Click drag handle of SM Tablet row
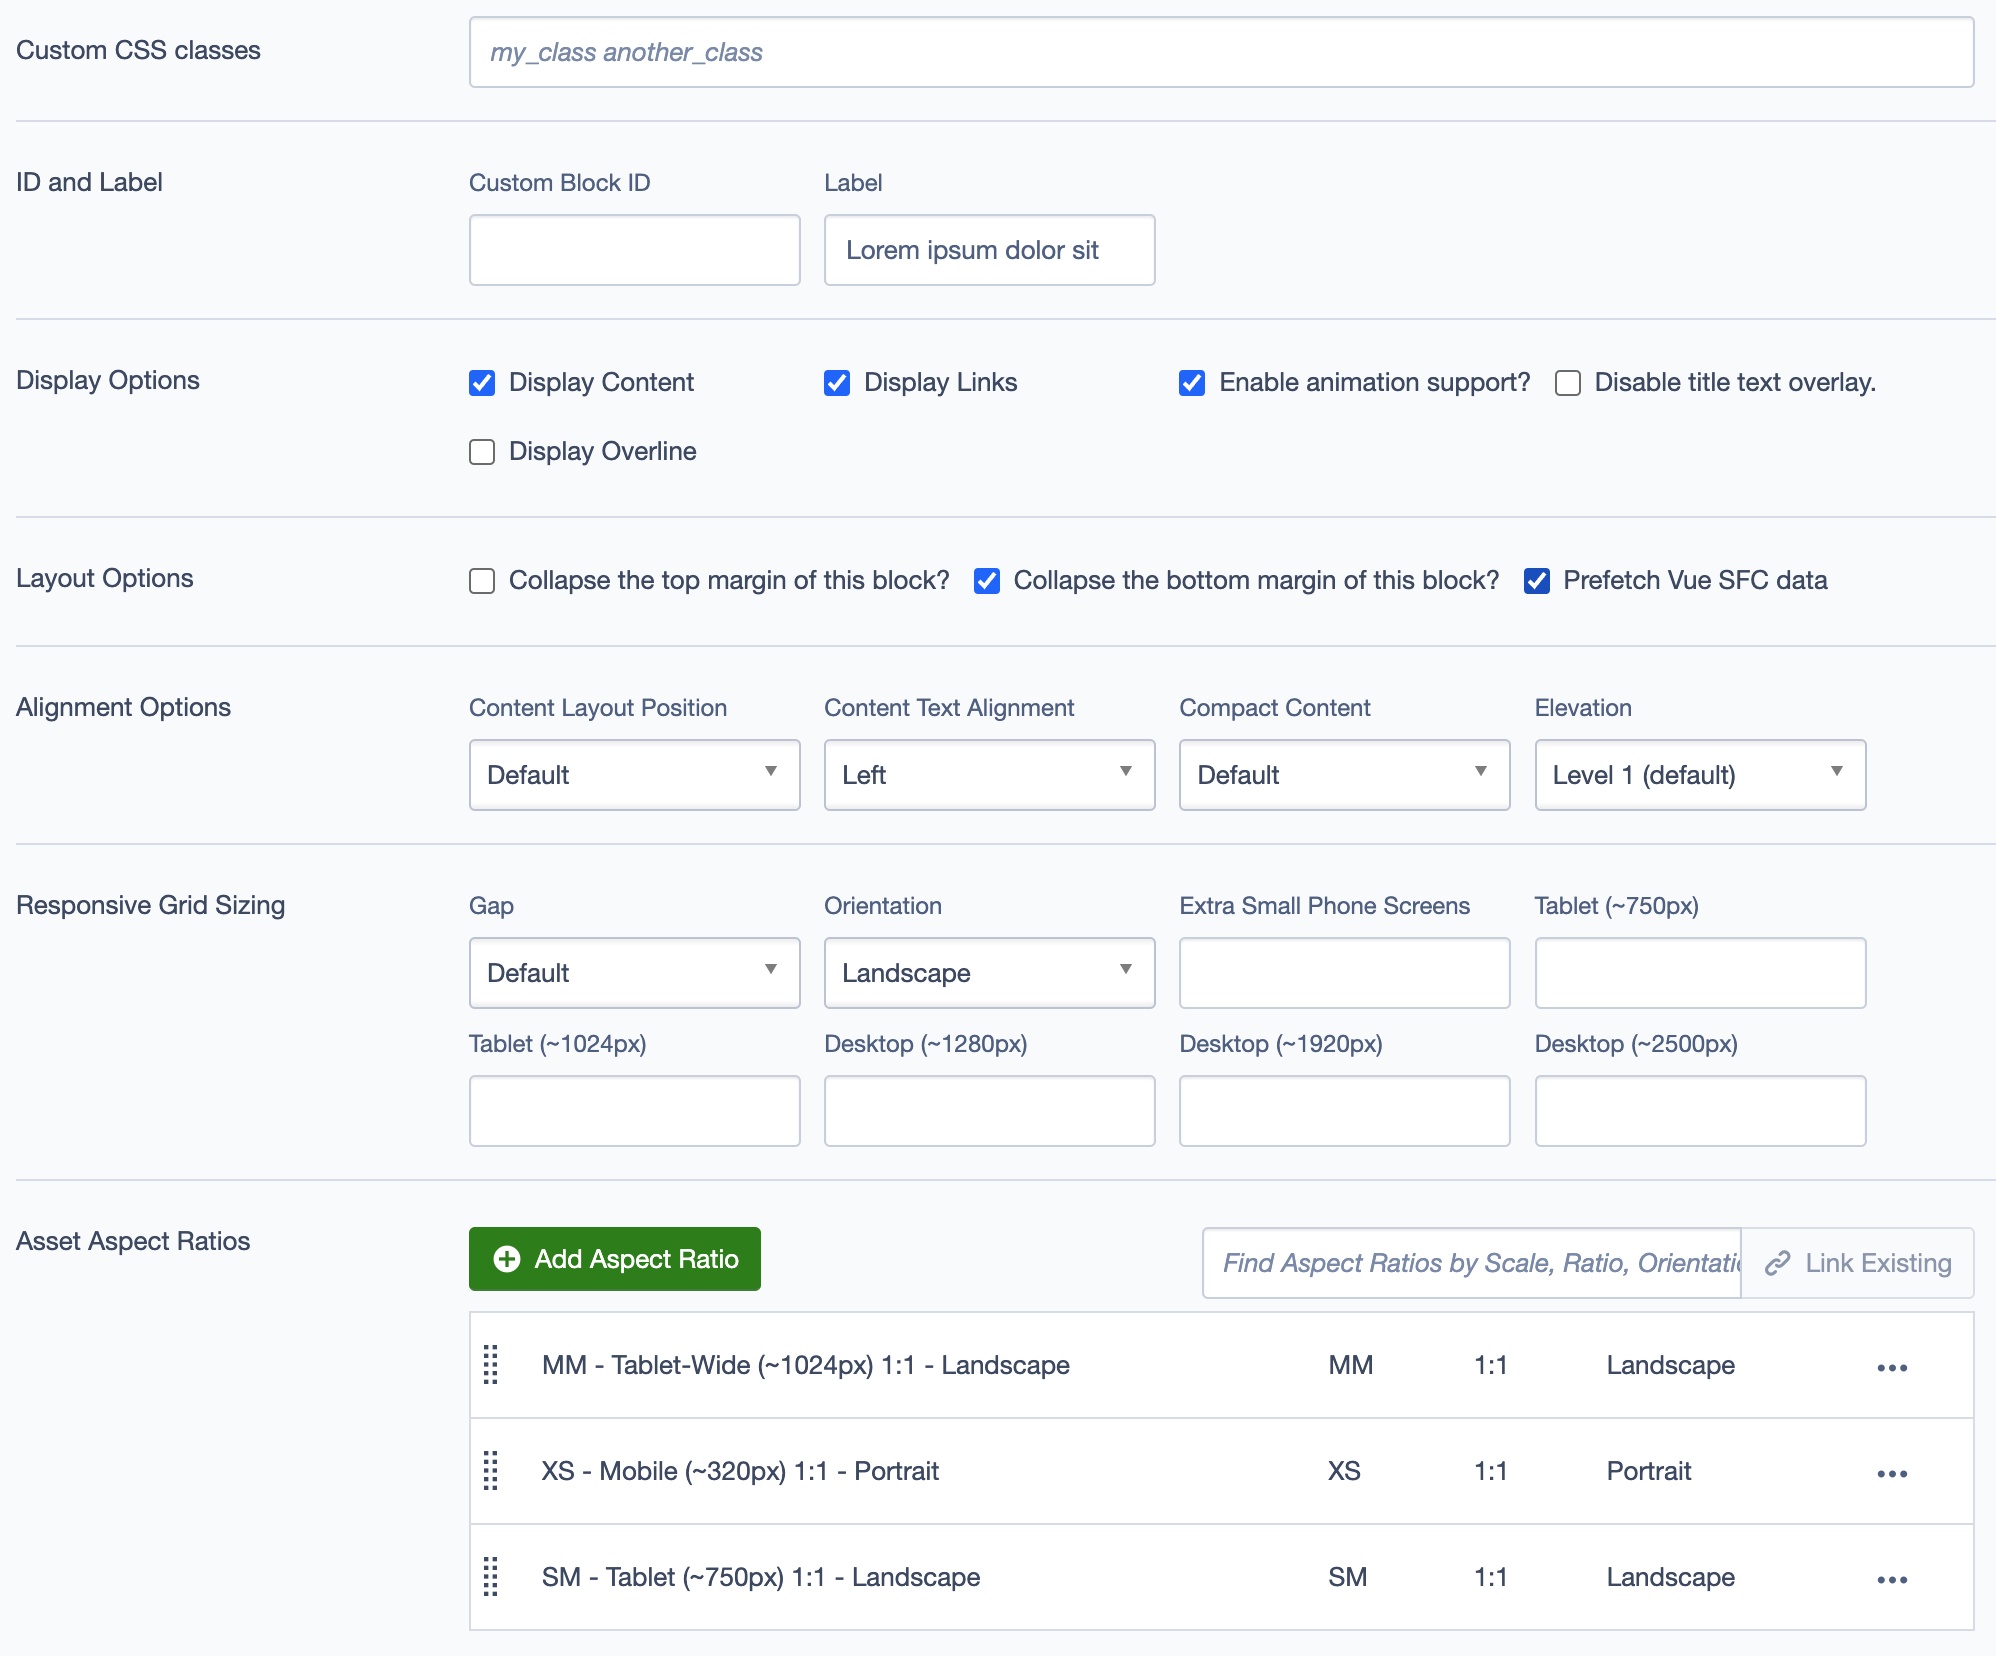This screenshot has width=1996, height=1656. 490,1577
